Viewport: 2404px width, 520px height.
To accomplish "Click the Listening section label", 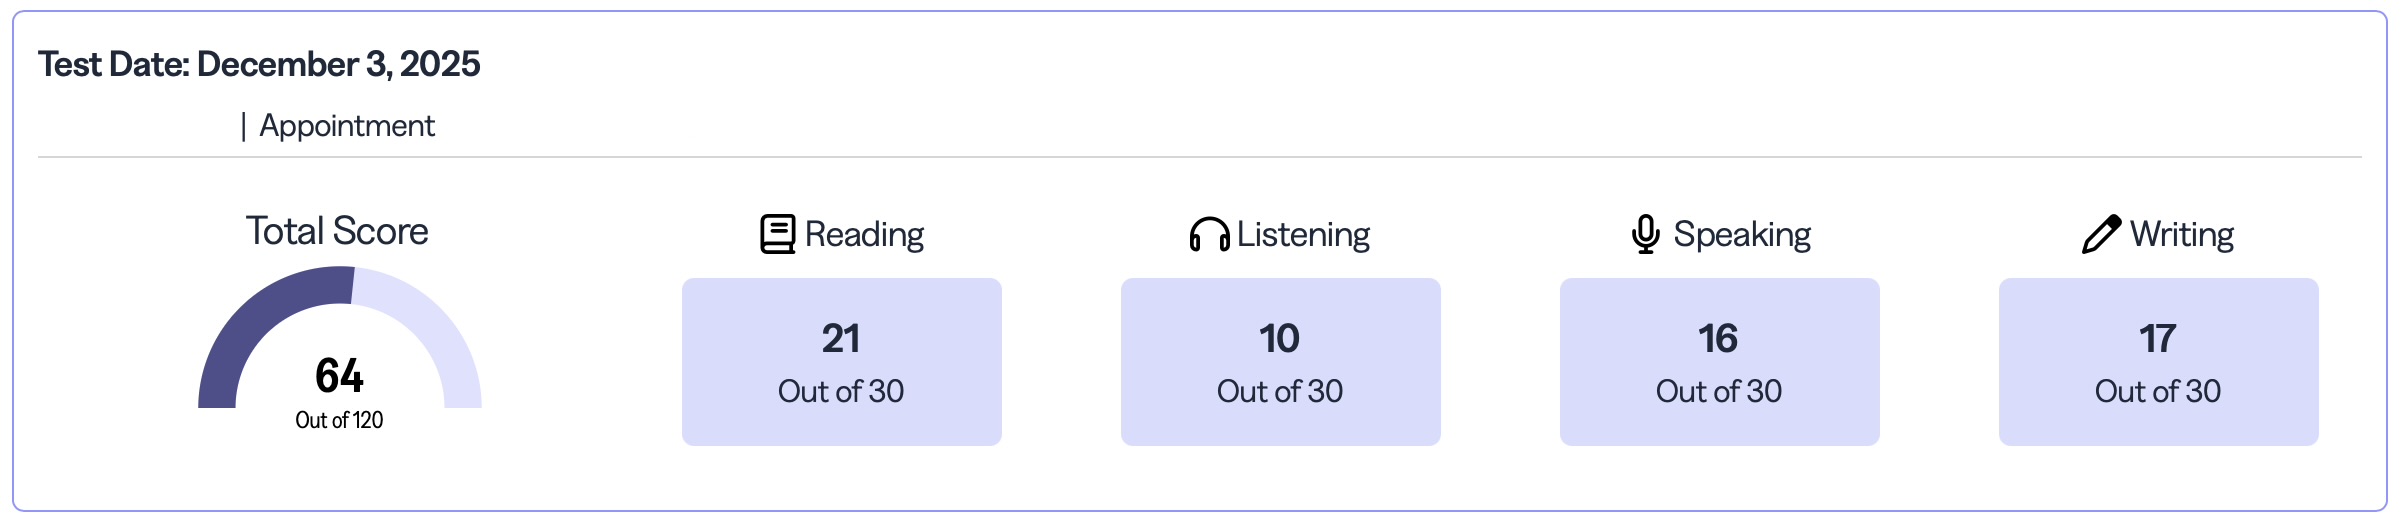I will point(1303,234).
